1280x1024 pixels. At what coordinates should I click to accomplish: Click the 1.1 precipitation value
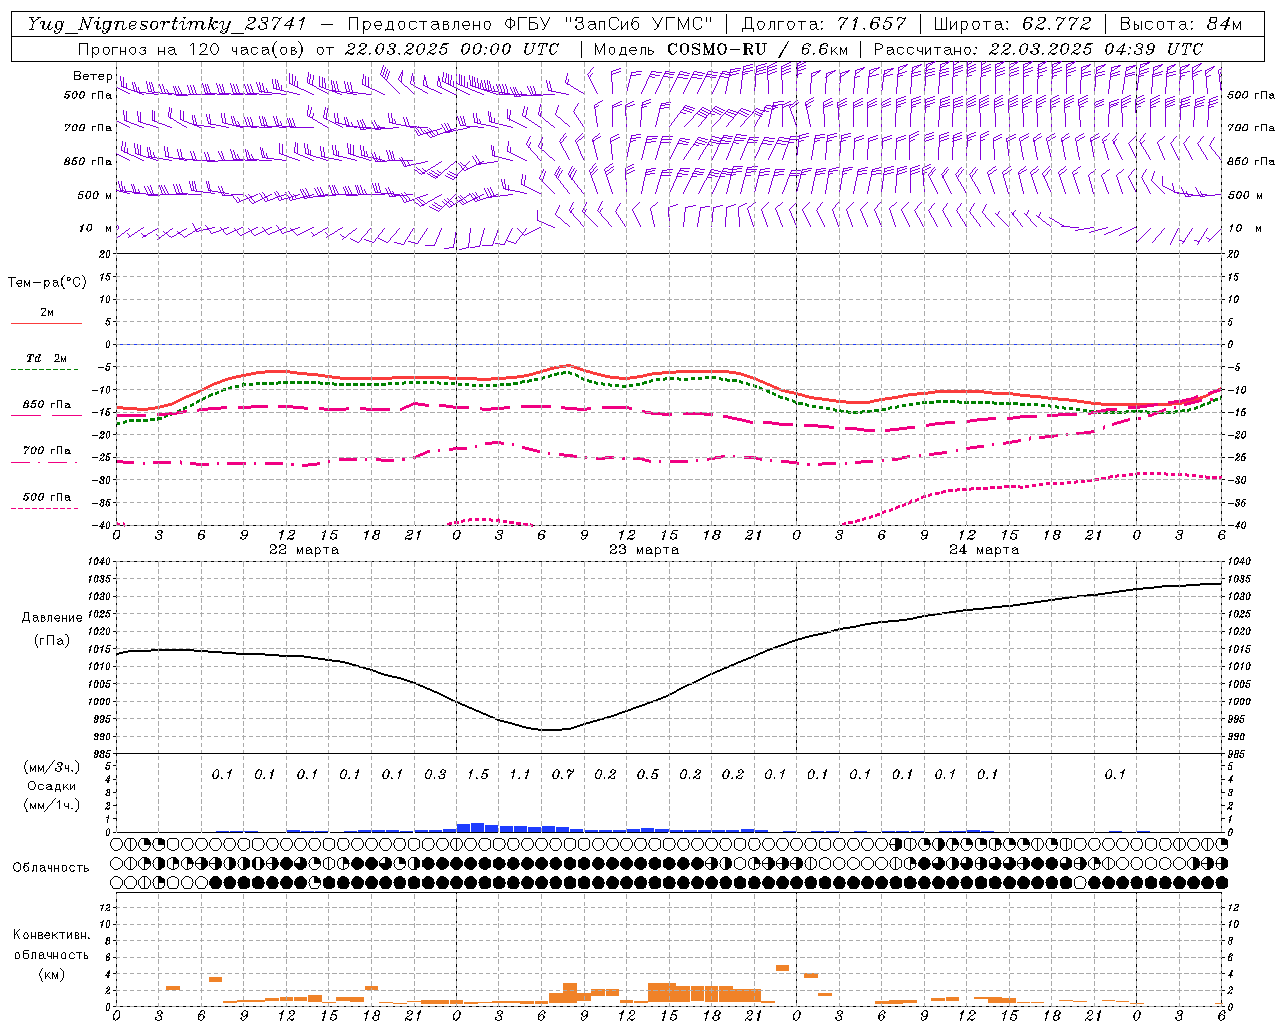(520, 774)
